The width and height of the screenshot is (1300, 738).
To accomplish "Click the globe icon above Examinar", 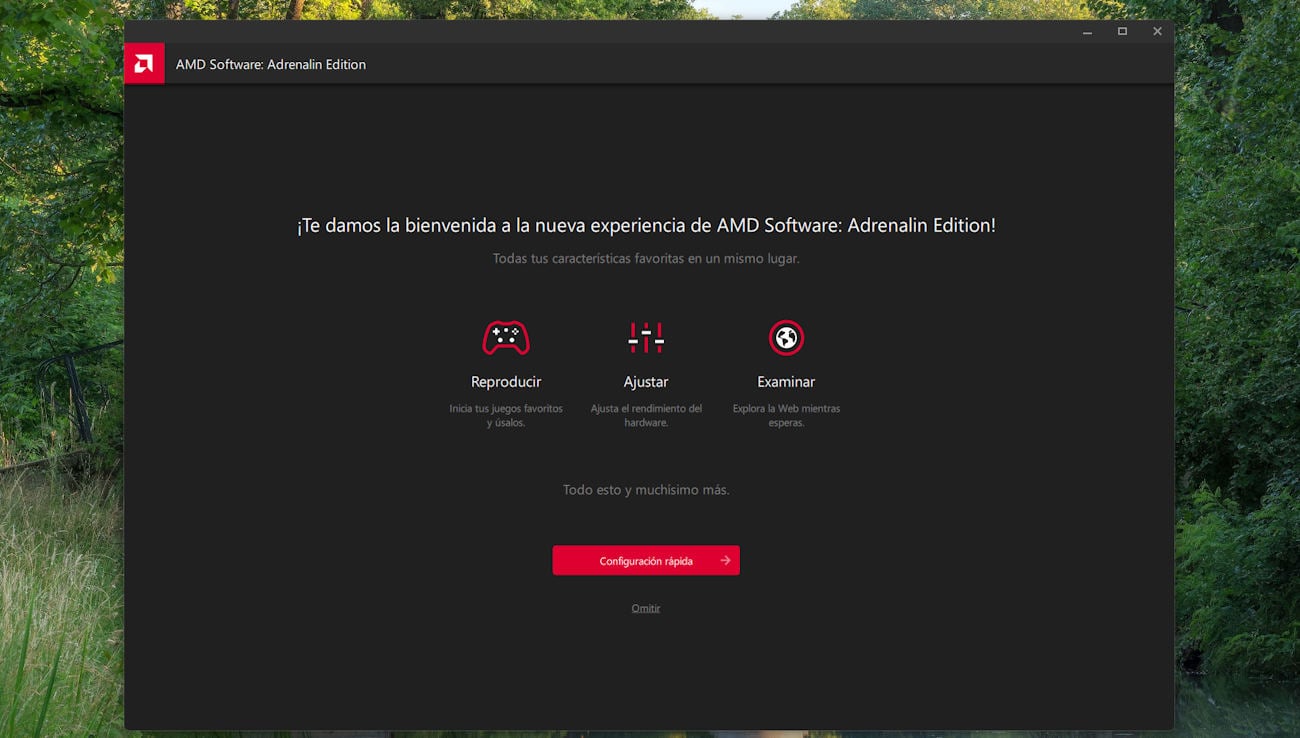I will pyautogui.click(x=786, y=338).
